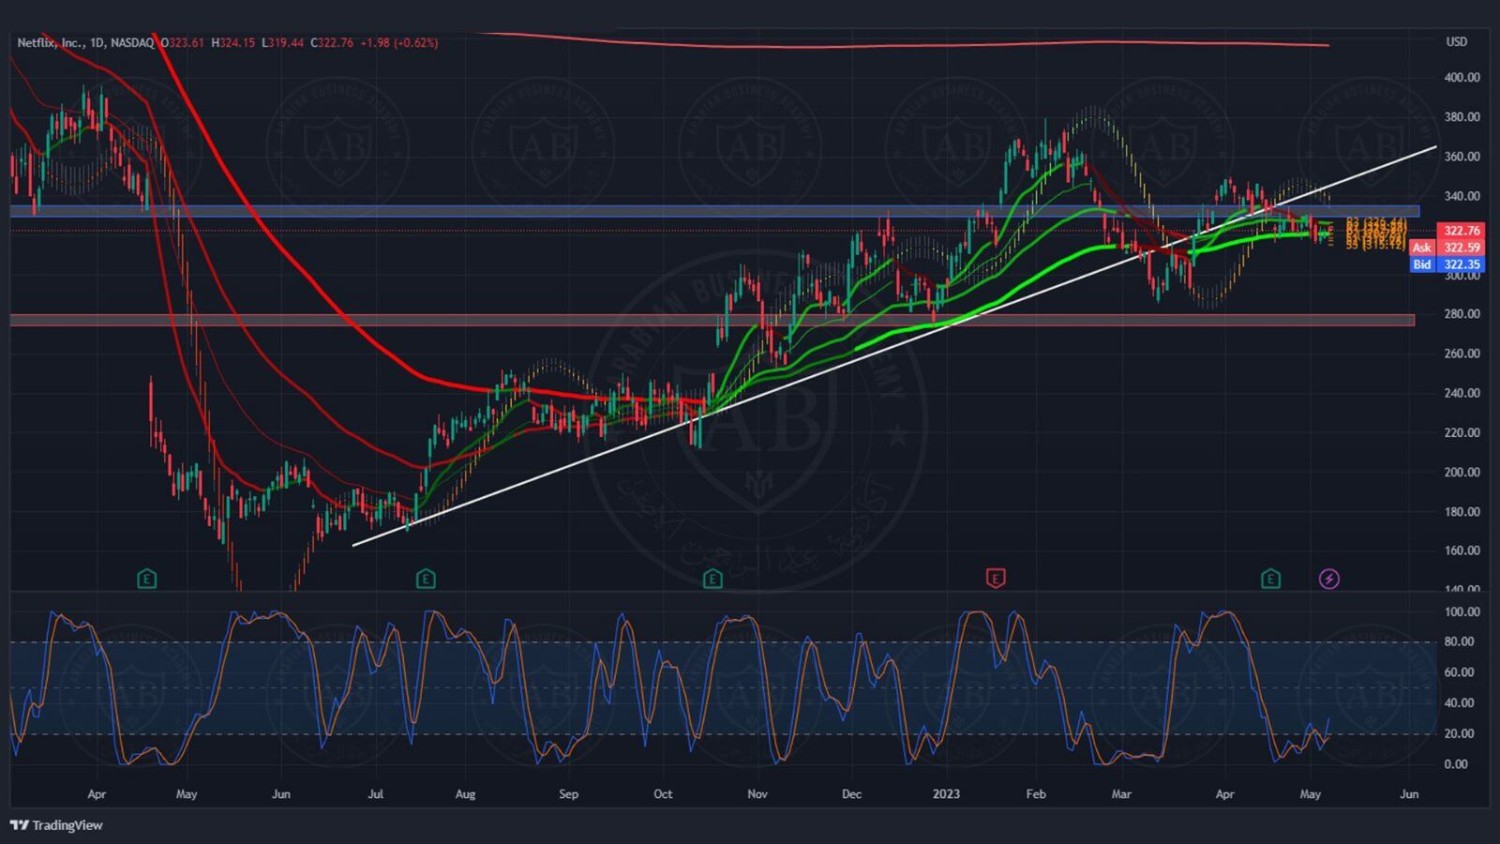Click the Jul label on time axis
The height and width of the screenshot is (844, 1500).
(x=375, y=794)
